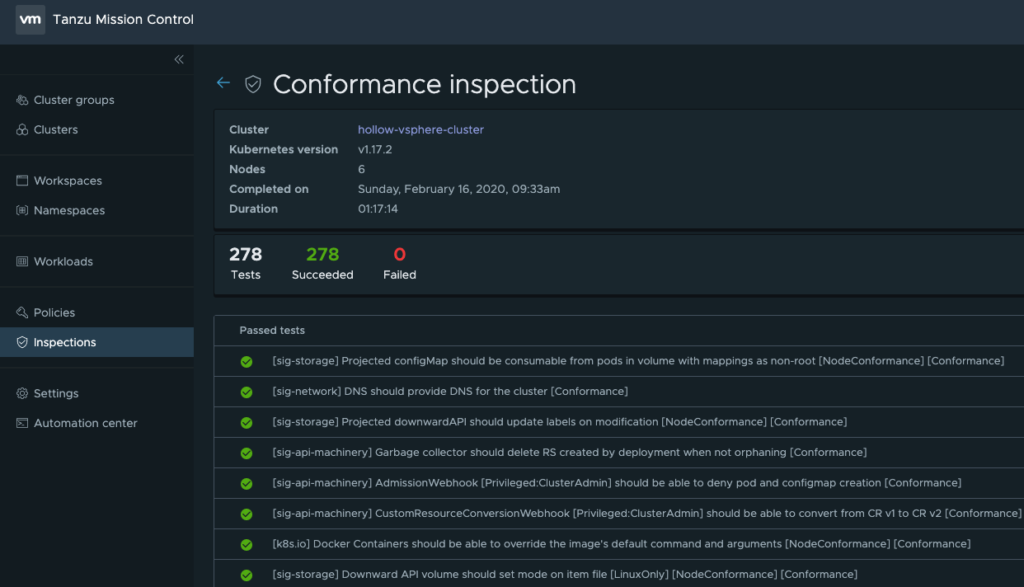Click the 278 Succeeded count
The image size is (1024, 587).
click(322, 255)
